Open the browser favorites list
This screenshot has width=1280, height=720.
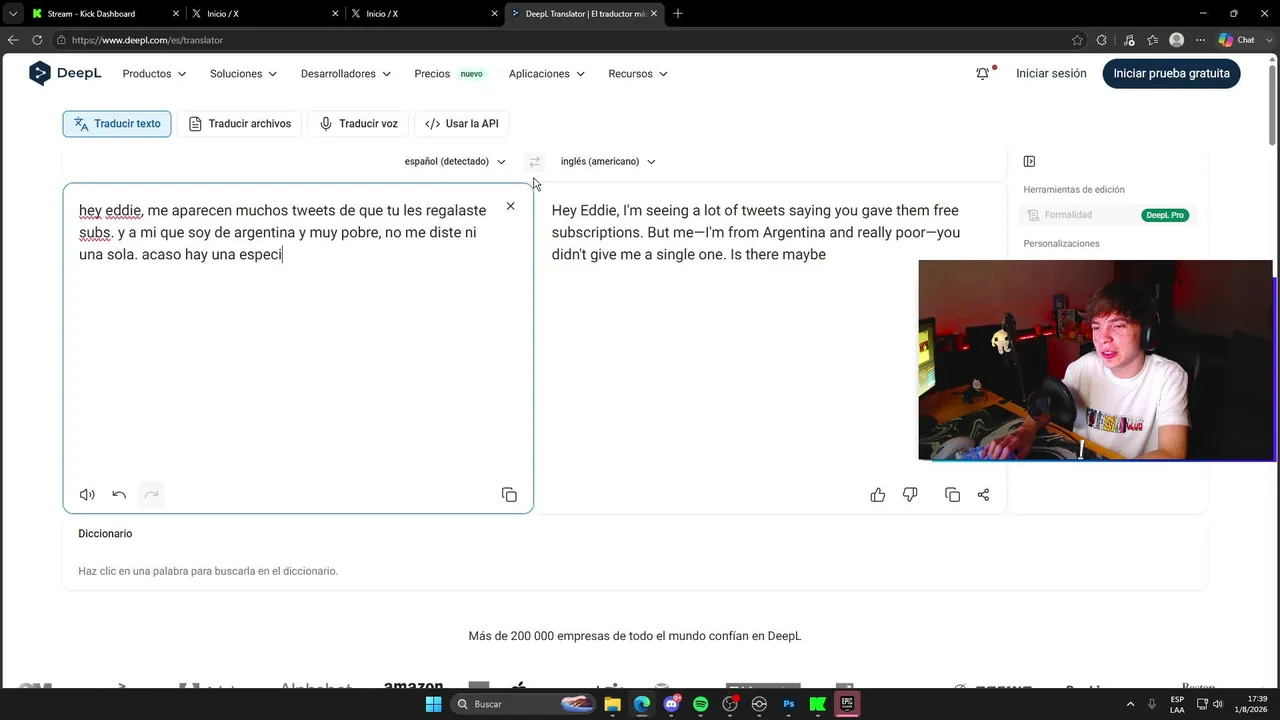tap(1153, 40)
